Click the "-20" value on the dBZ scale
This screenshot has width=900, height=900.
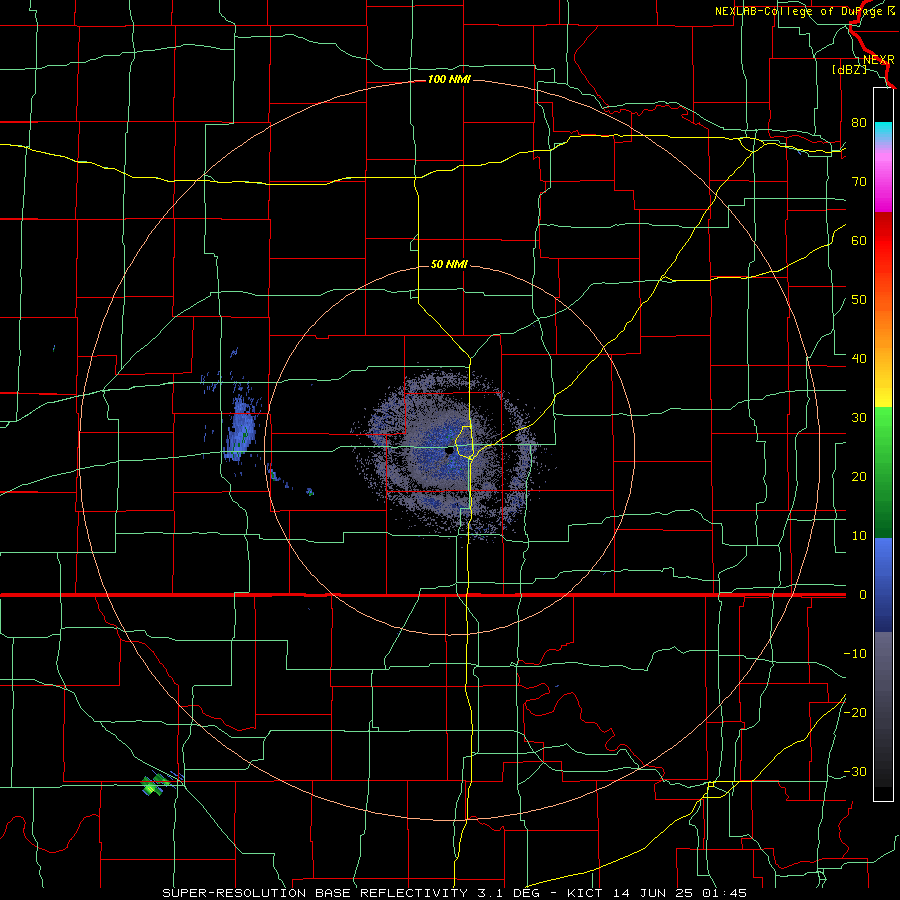pyautogui.click(x=855, y=712)
